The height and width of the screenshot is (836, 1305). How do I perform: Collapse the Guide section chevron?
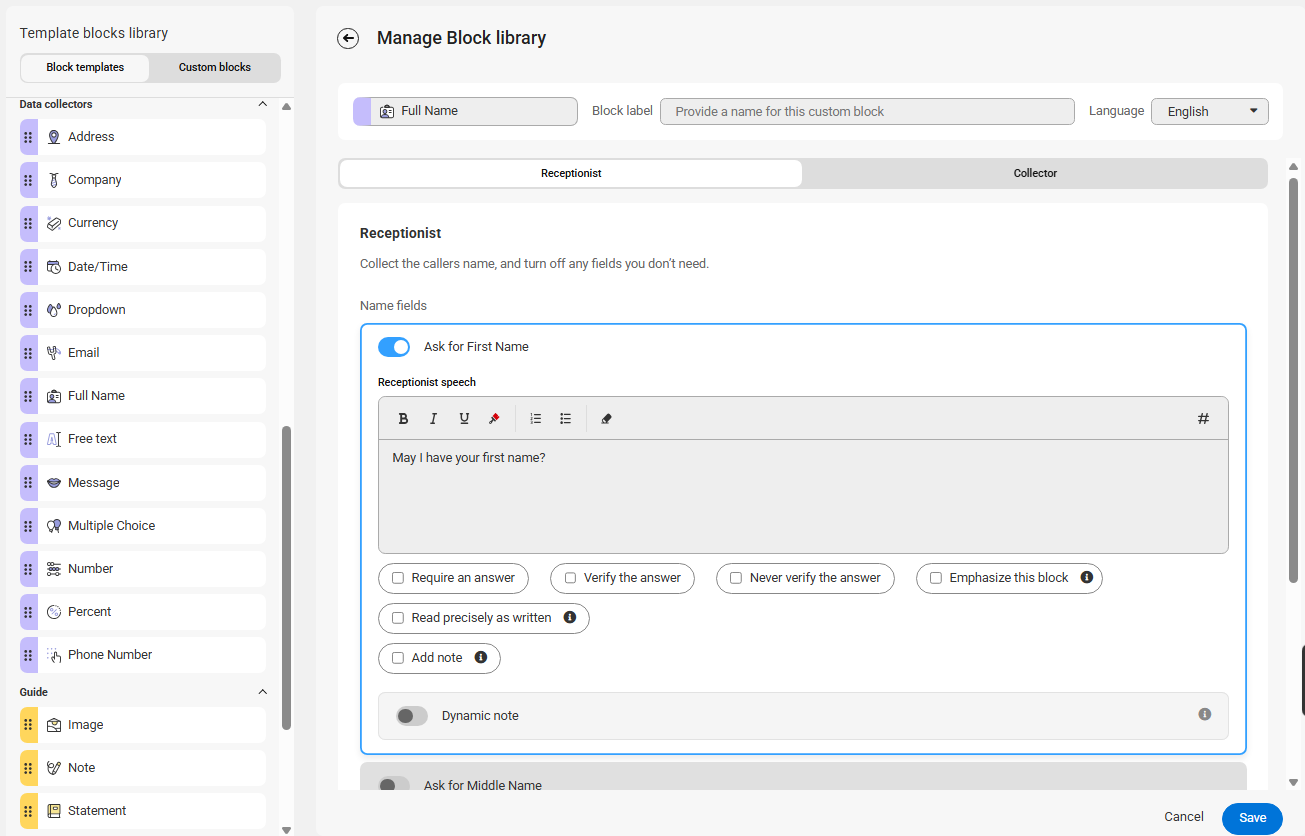263,692
